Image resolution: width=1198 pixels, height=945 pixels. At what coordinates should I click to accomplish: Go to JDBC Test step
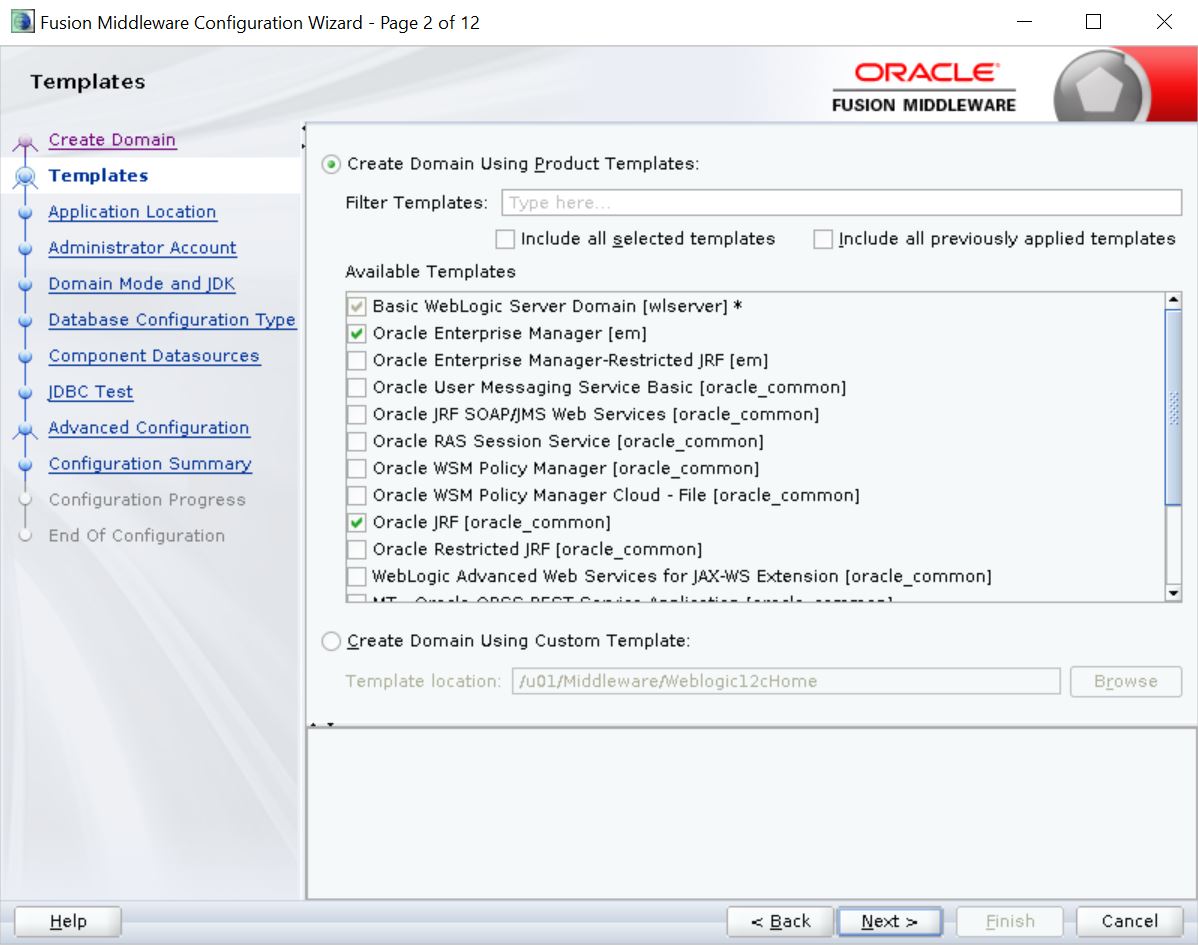(90, 391)
